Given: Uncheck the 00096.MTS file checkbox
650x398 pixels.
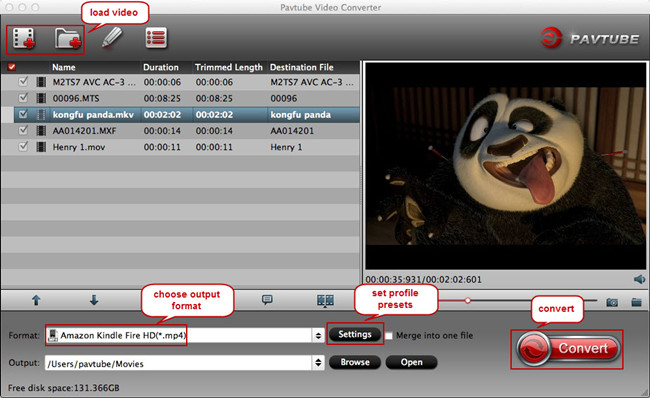Looking at the screenshot, I should (23, 98).
